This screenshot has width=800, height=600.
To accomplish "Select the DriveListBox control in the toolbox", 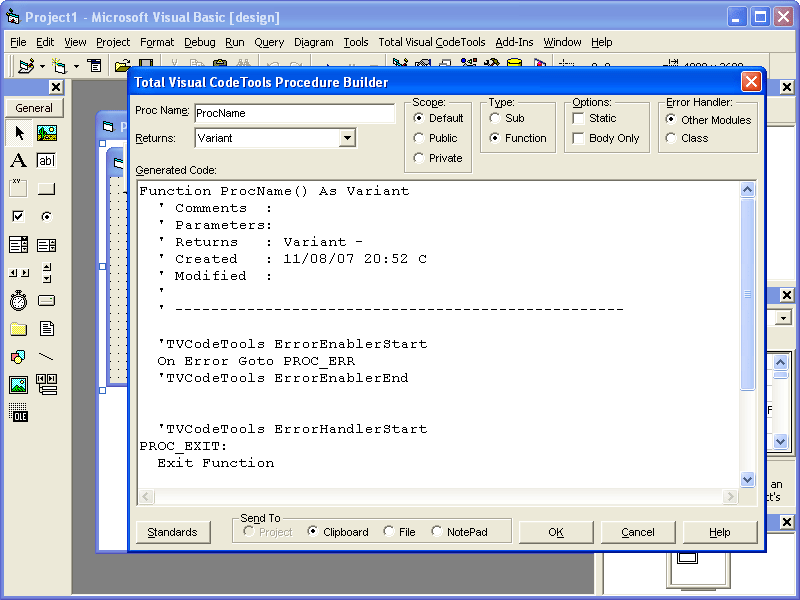I will (46, 301).
